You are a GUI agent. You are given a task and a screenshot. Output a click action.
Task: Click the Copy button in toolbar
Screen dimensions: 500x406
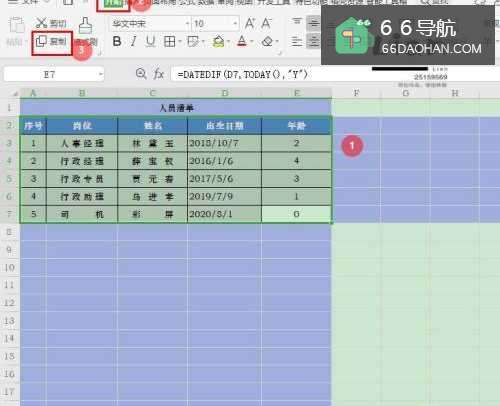(x=51, y=42)
